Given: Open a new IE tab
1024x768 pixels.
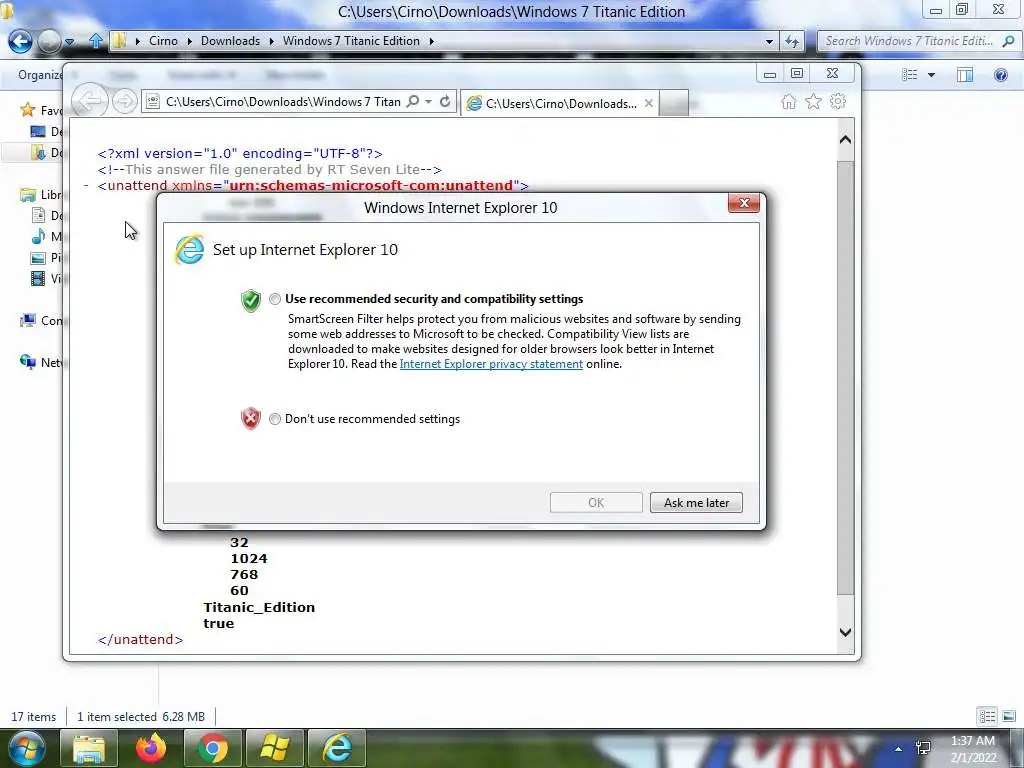Looking at the screenshot, I should 673,103.
